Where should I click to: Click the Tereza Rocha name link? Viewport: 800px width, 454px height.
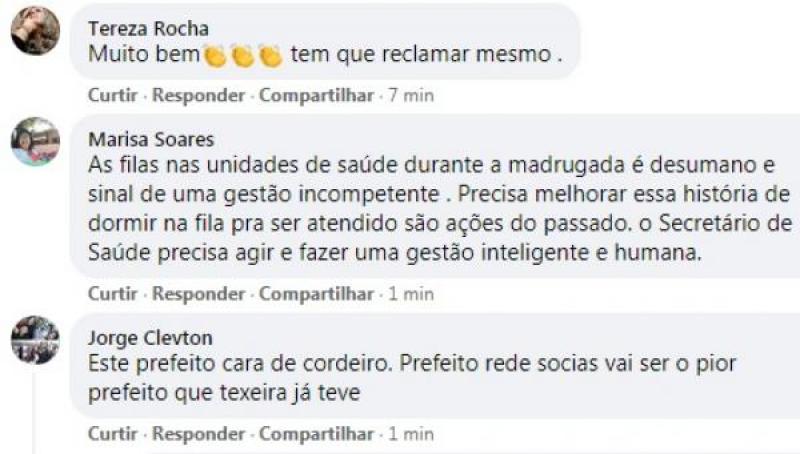[148, 29]
